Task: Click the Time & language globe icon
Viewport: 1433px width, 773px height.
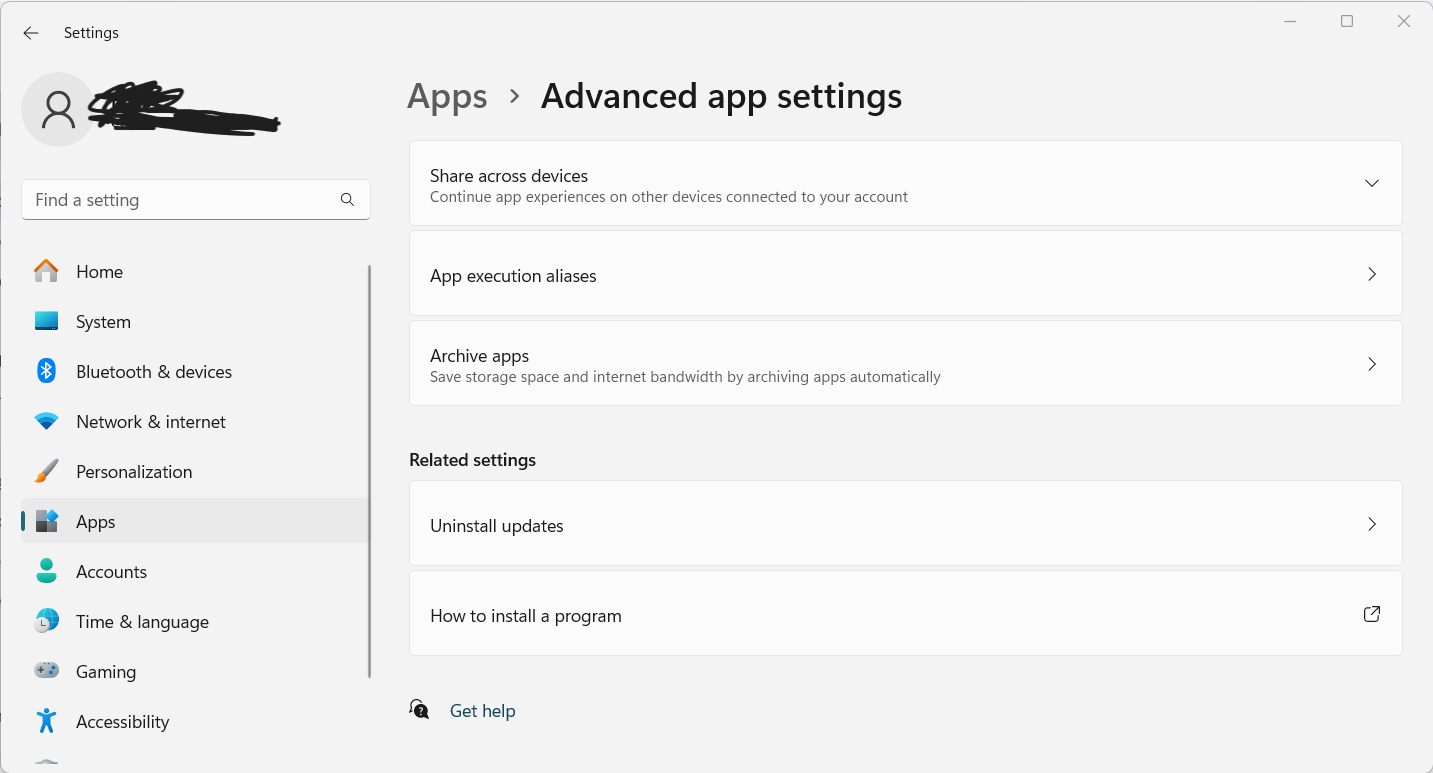Action: [46, 621]
